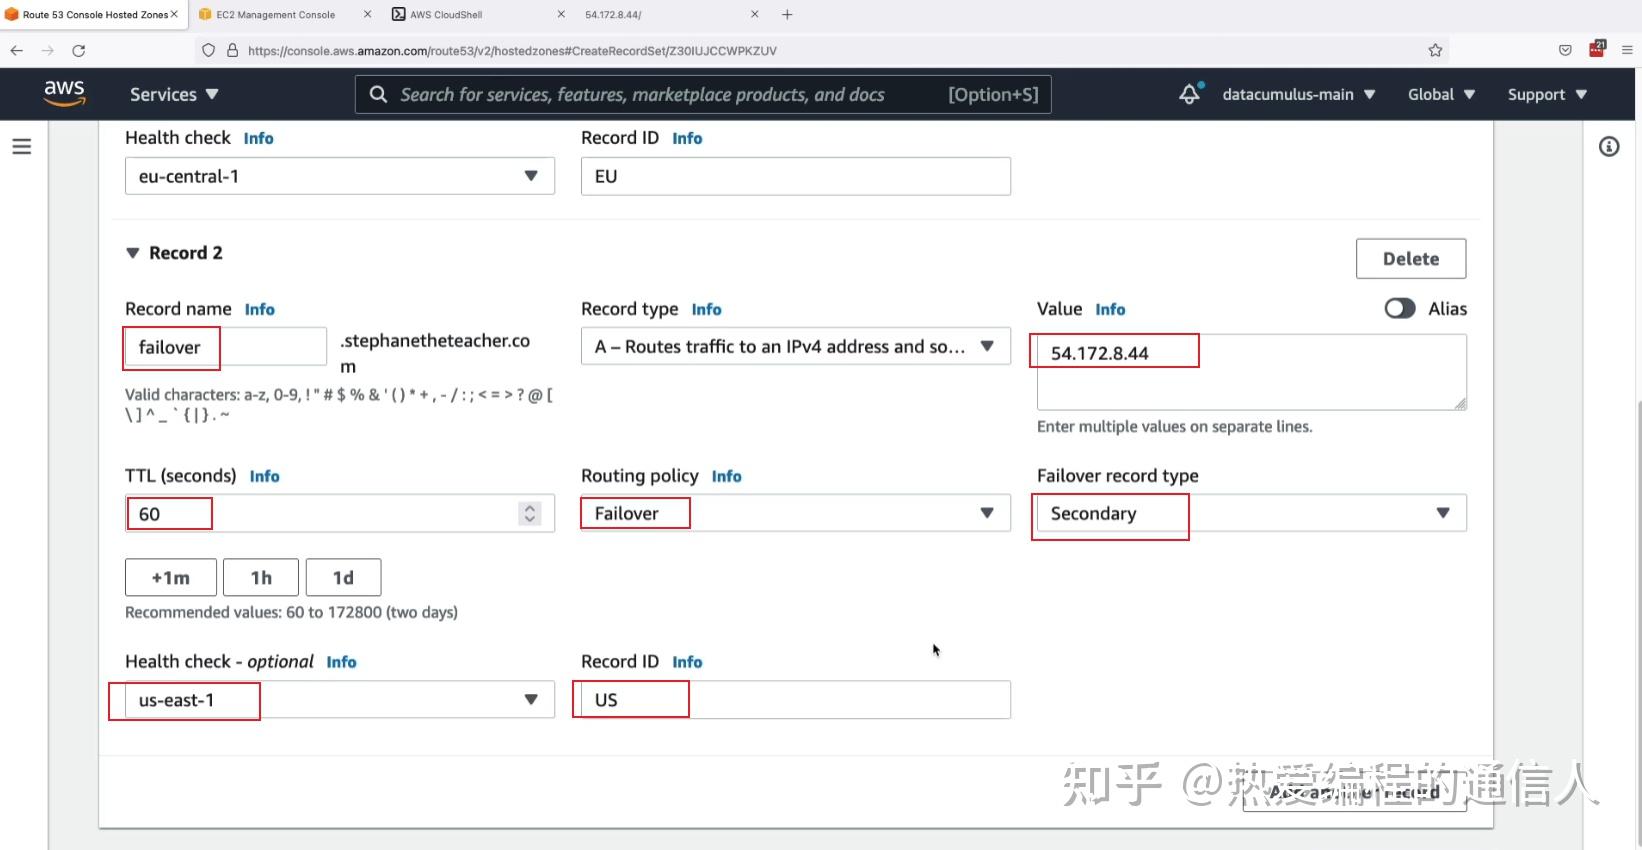Click the browser address bar URL
The image size is (1642, 850).
512,50
